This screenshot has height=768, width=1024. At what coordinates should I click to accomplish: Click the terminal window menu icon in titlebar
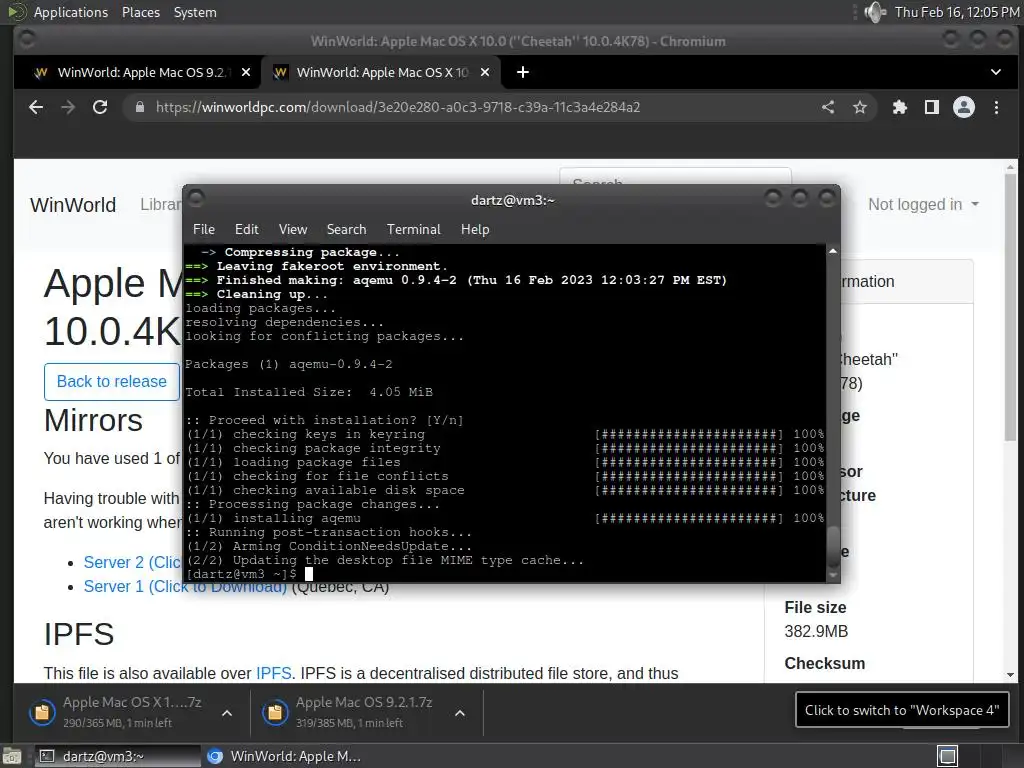(x=197, y=197)
